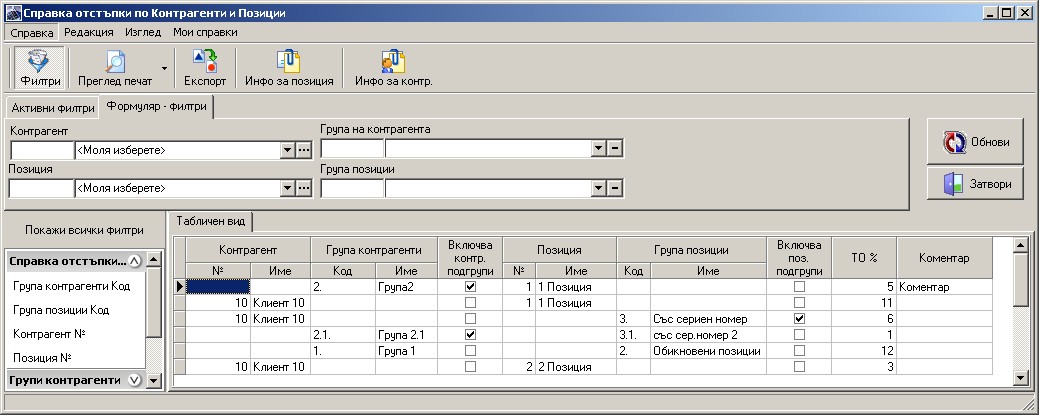Click the current row indicator arrow
The width and height of the screenshot is (1039, 415).
(x=179, y=287)
